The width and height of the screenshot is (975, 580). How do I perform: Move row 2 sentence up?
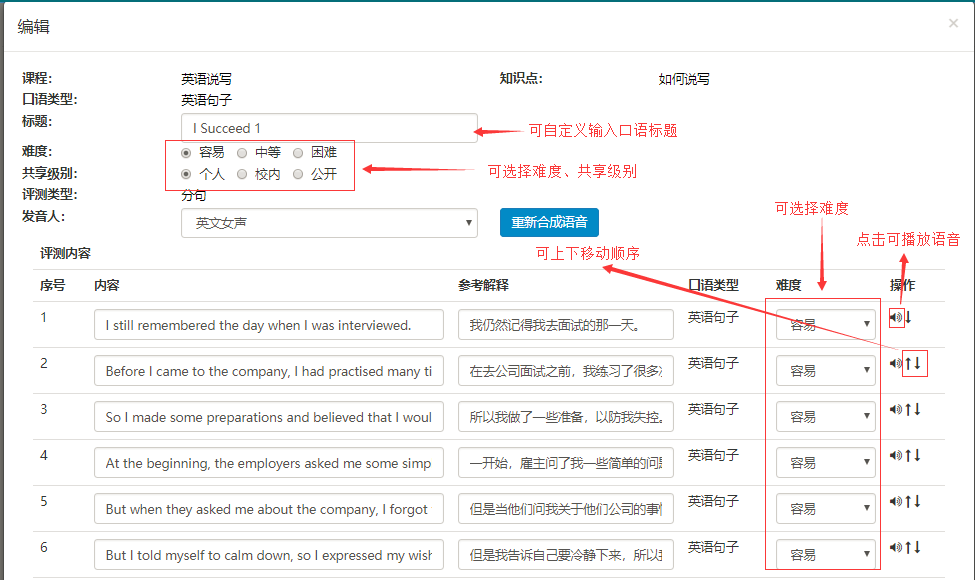click(x=907, y=363)
